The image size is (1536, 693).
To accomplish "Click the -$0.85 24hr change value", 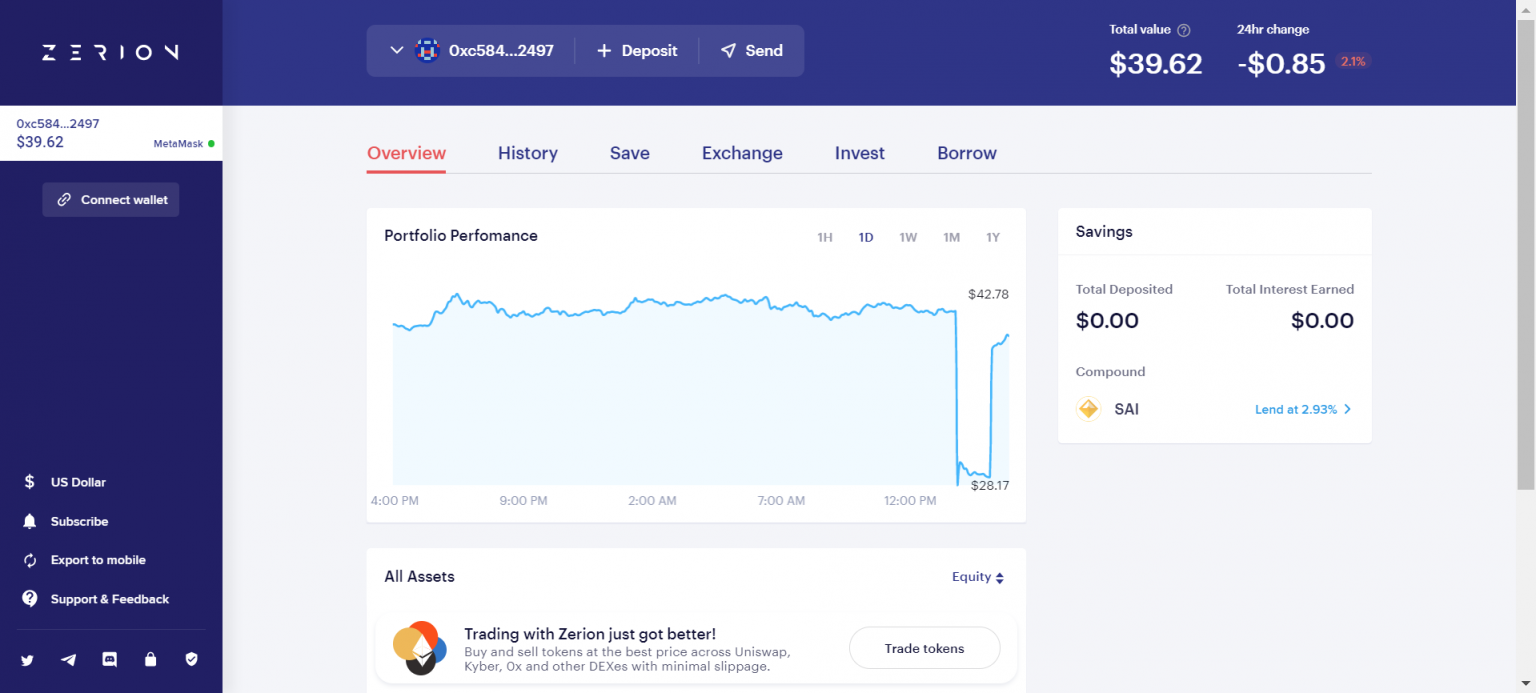I will point(1281,63).
